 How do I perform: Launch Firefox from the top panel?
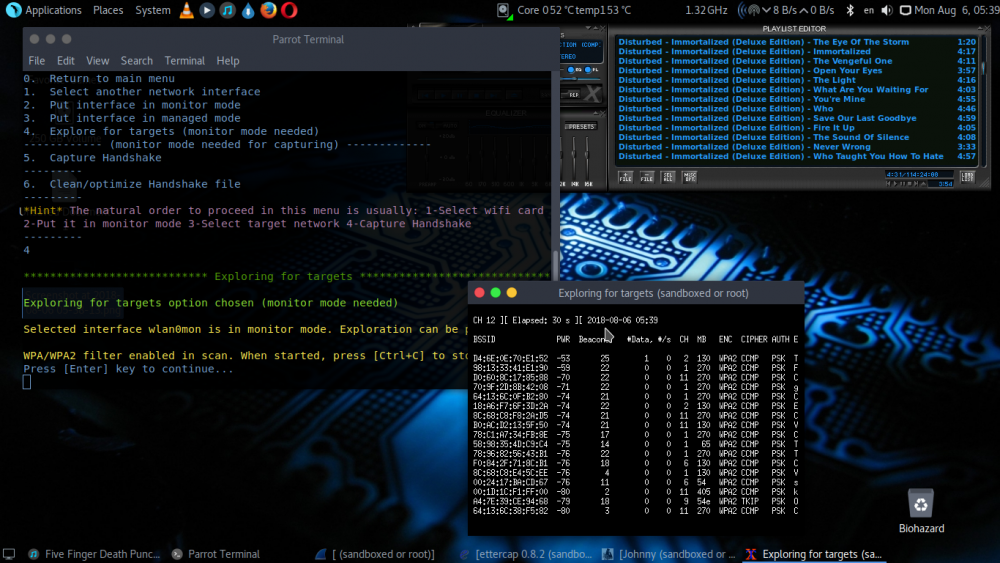(x=268, y=10)
